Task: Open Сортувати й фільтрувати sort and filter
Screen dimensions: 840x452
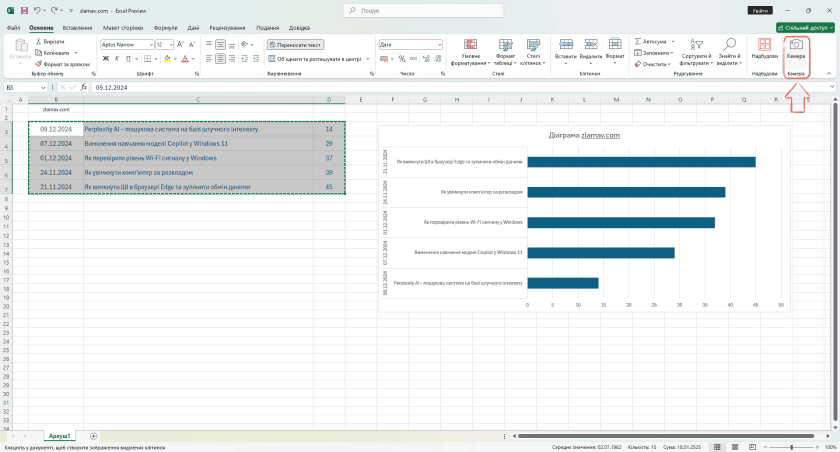Action: [696, 51]
